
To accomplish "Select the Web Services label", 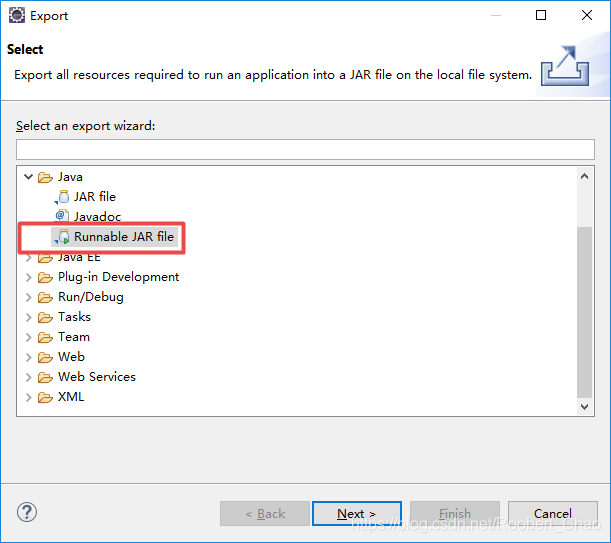I will coord(97,377).
